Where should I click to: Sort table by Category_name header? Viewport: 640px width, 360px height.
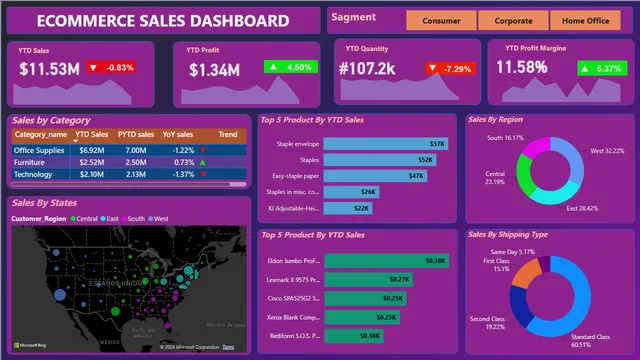(x=40, y=134)
